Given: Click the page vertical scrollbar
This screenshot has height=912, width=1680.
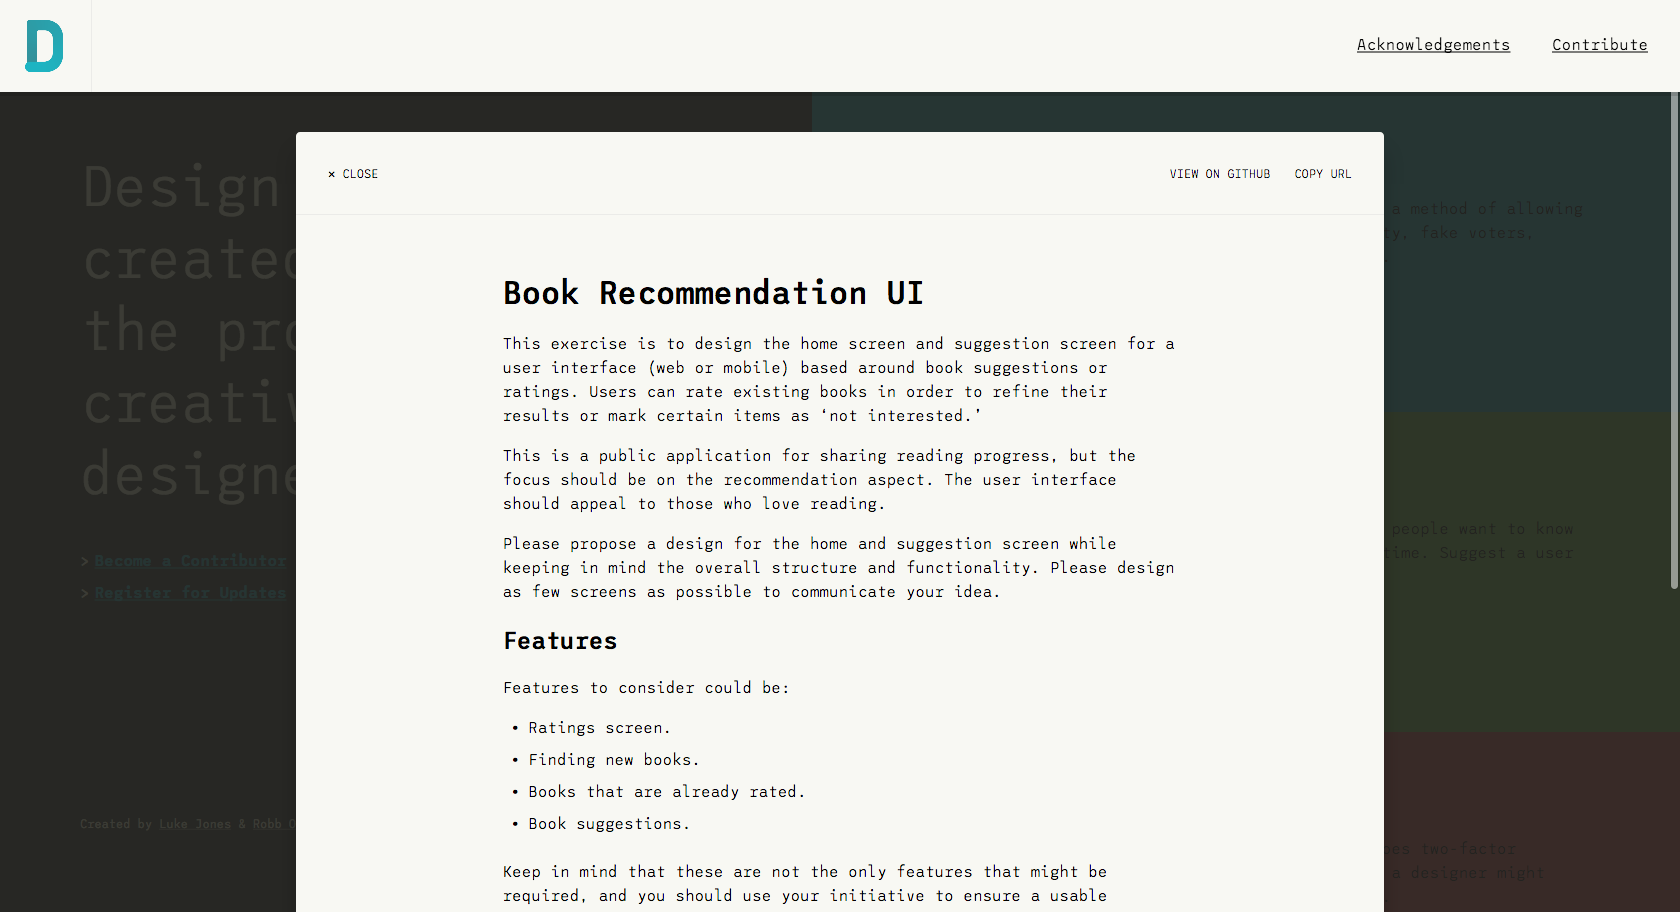Looking at the screenshot, I should click(1675, 340).
